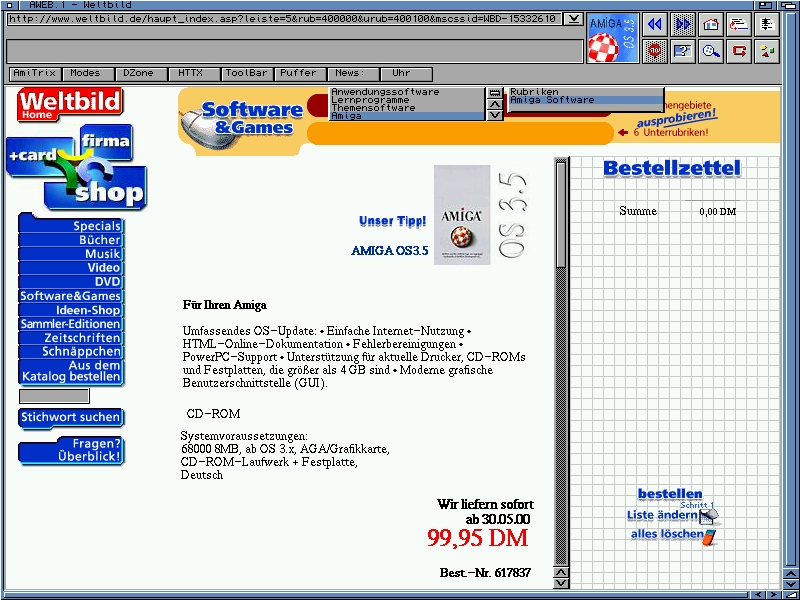Click the magnifying glass search icon
Image resolution: width=800 pixels, height=600 pixels.
[711, 51]
